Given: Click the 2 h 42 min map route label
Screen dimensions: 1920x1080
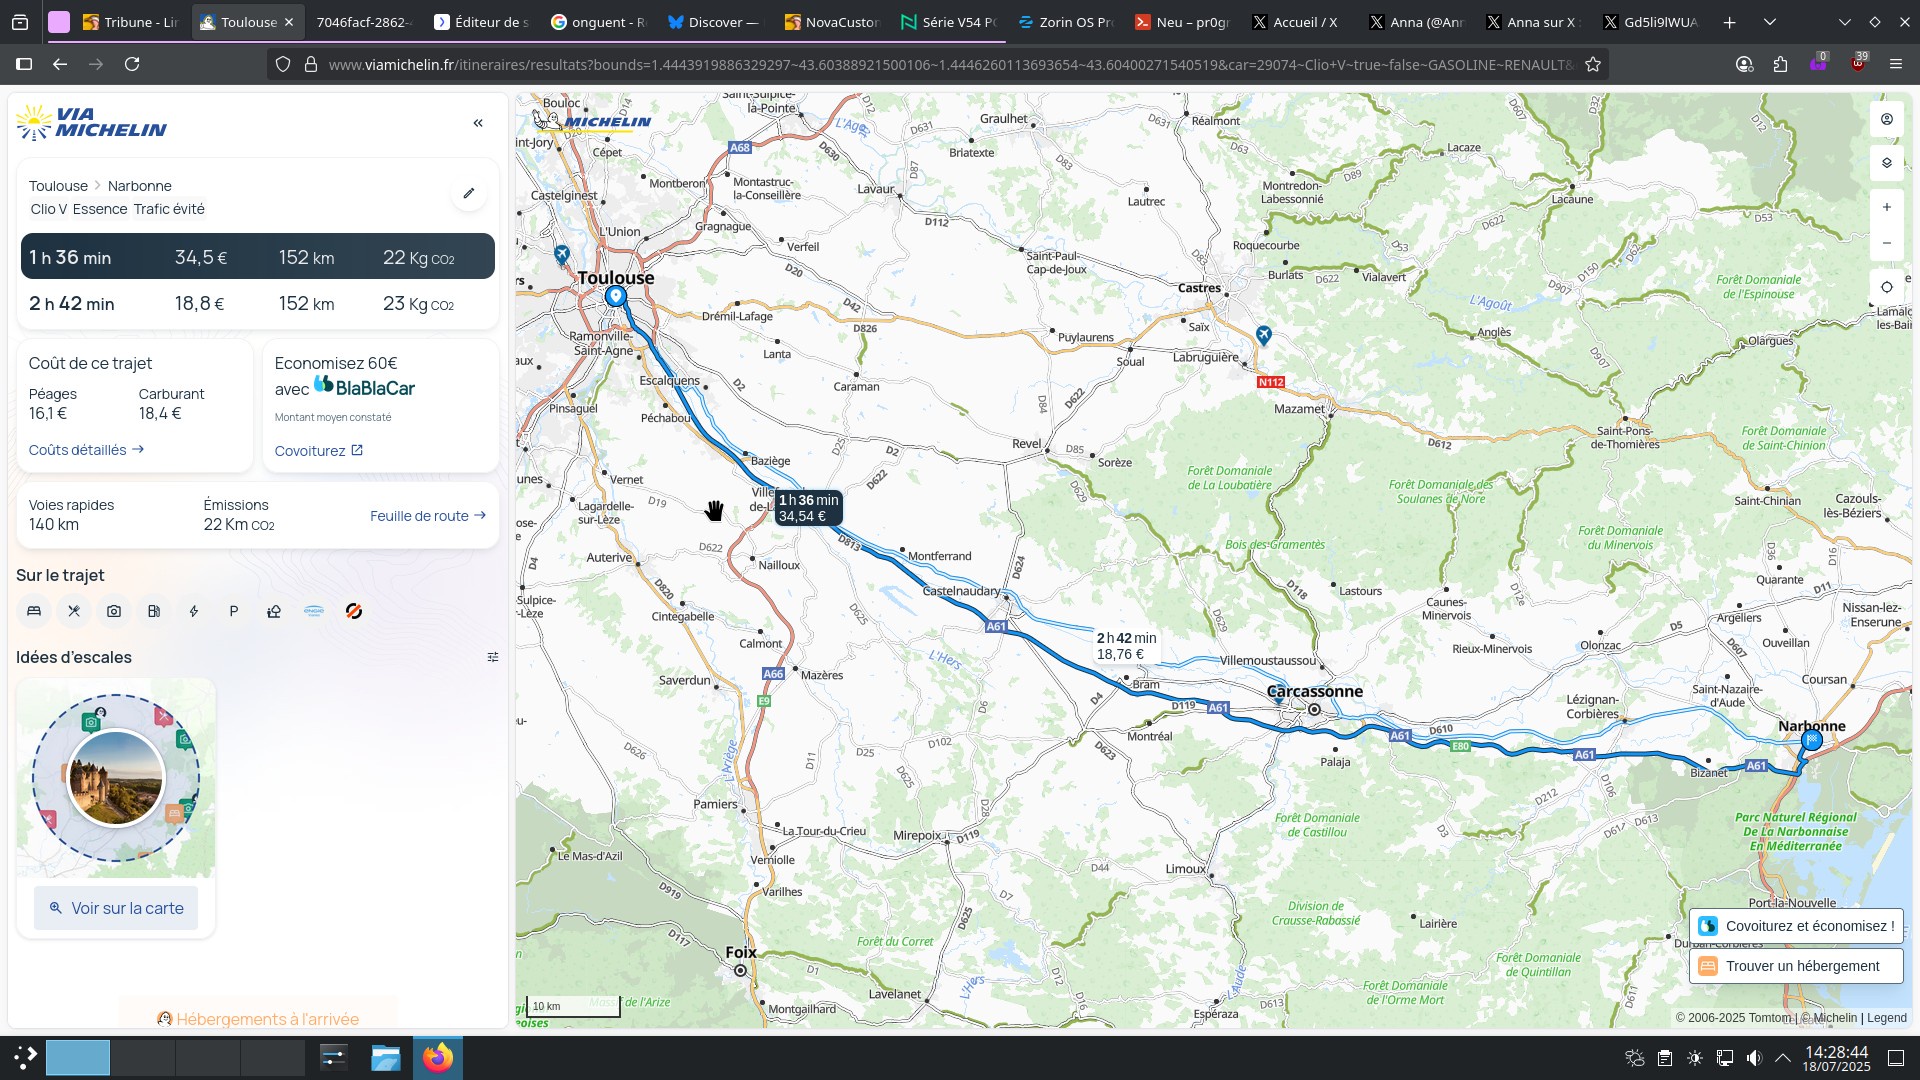Looking at the screenshot, I should (1126, 646).
